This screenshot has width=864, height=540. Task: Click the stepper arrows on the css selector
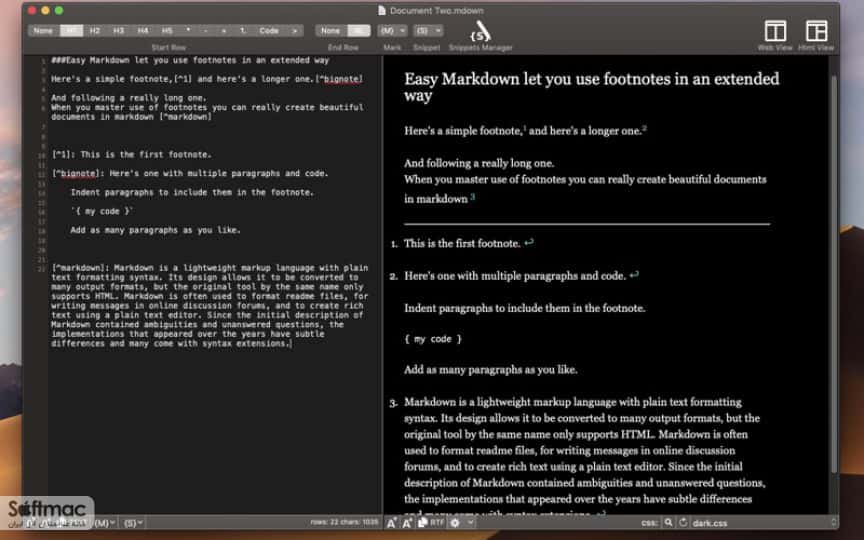click(834, 522)
